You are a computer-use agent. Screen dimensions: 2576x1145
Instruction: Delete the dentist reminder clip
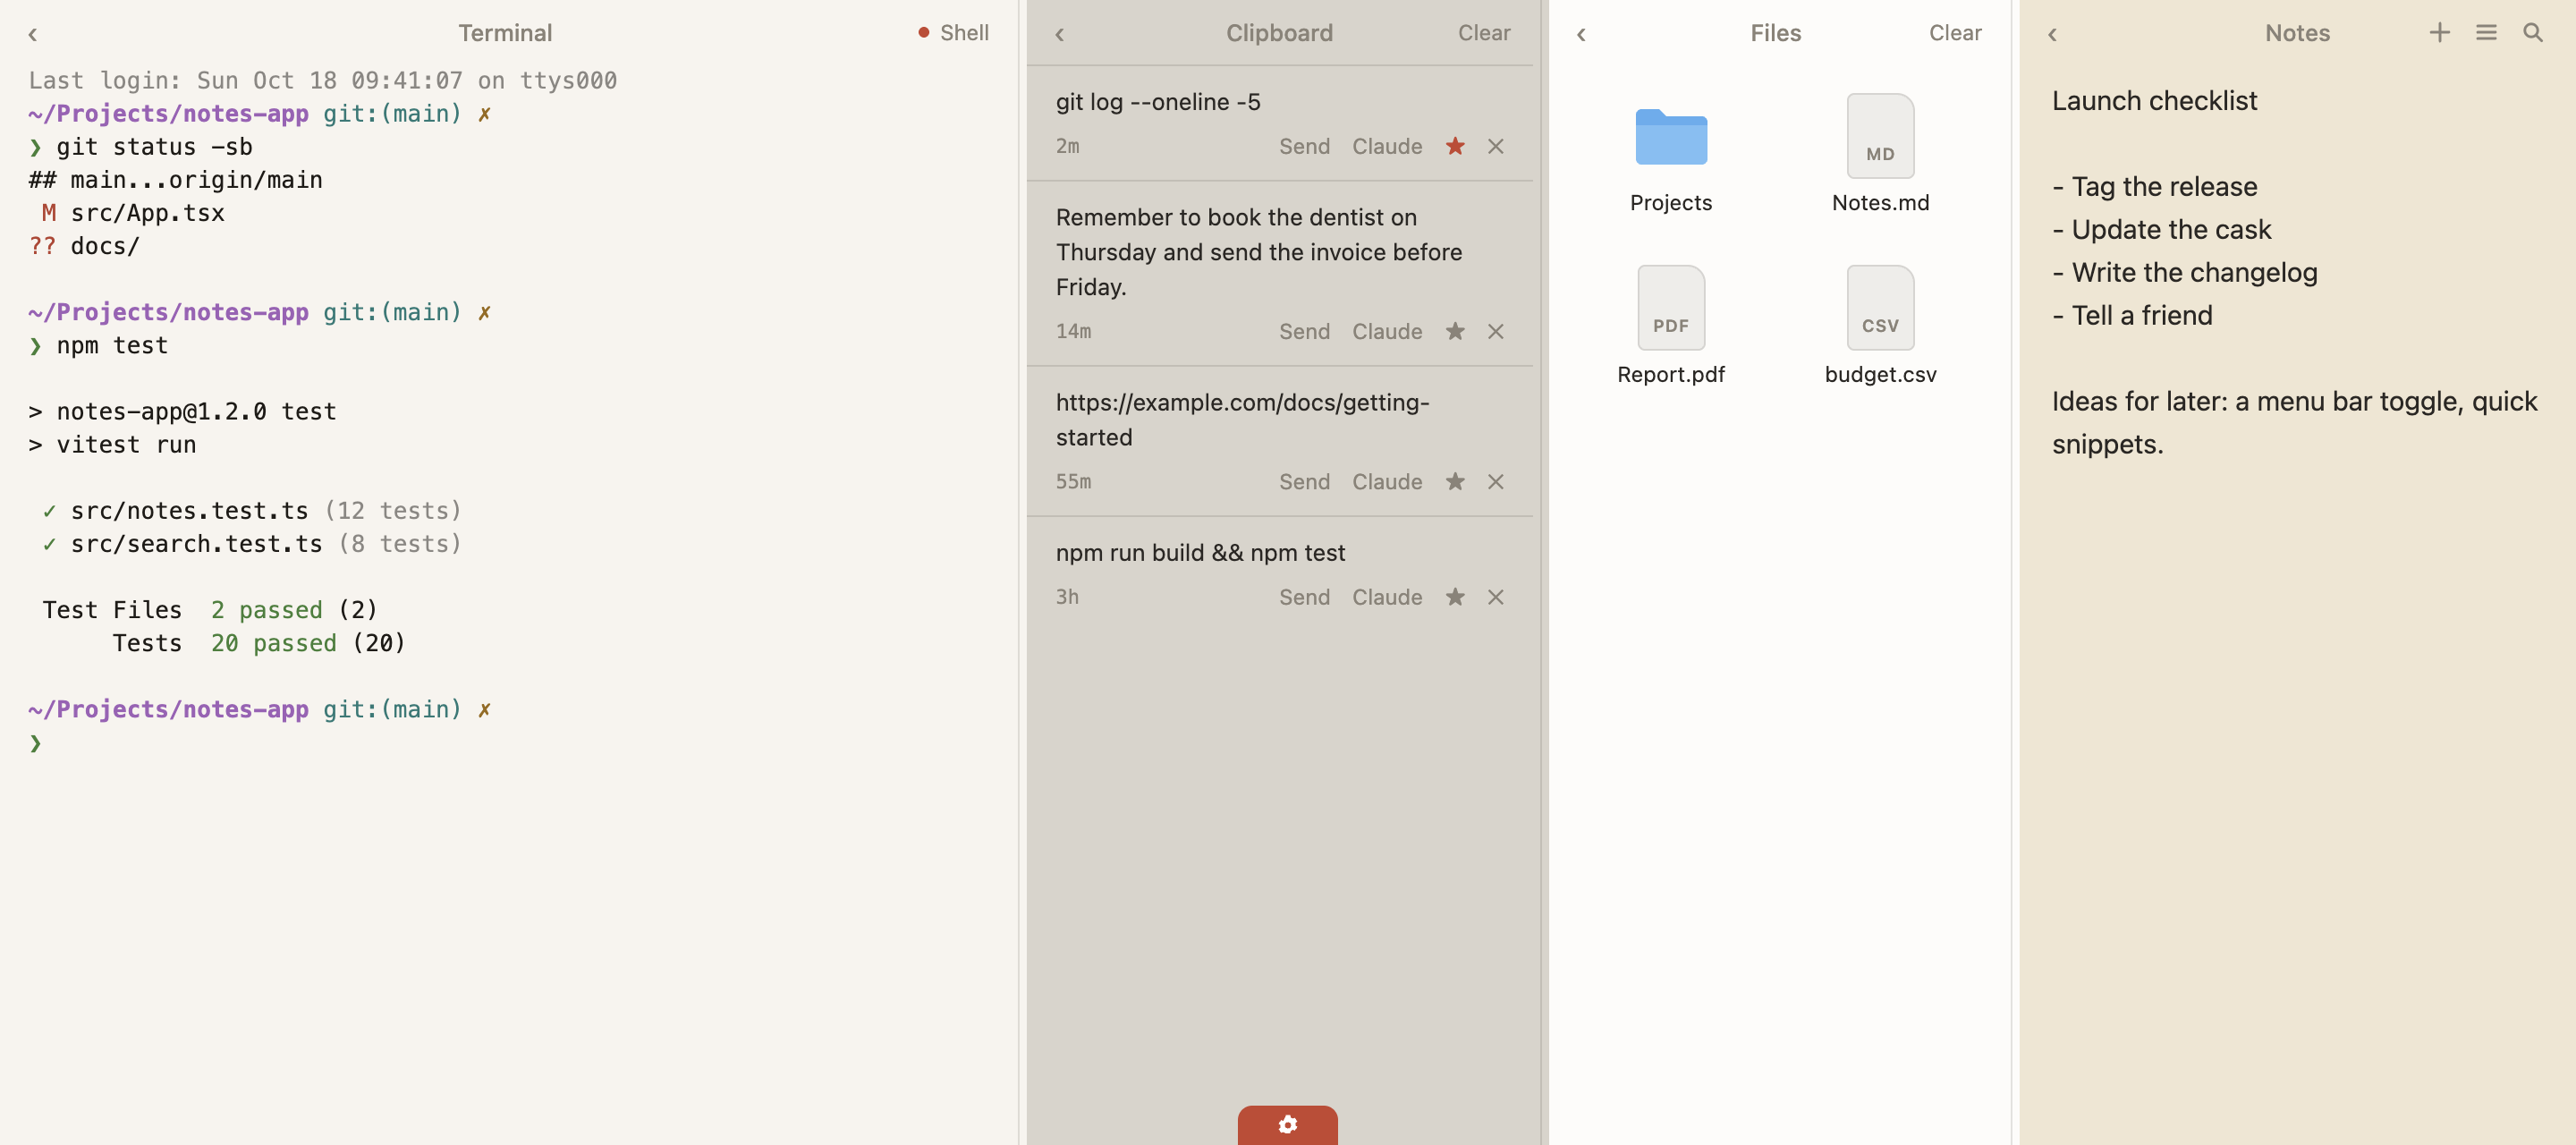[x=1495, y=331]
